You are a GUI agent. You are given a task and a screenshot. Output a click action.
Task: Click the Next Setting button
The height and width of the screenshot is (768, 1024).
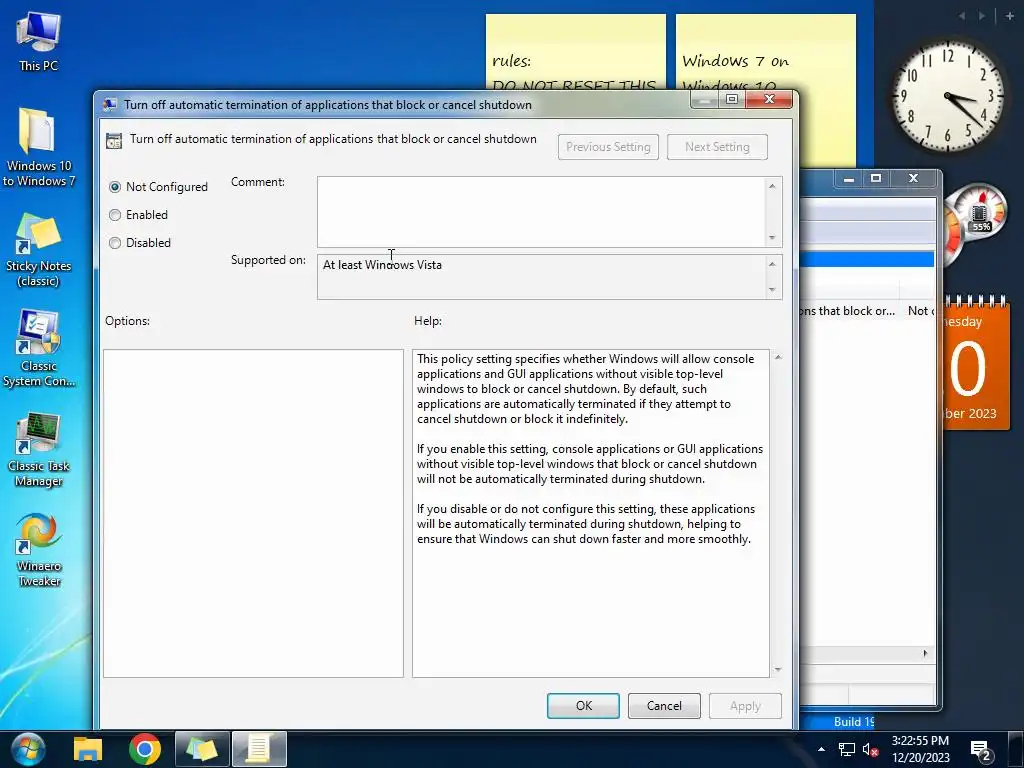717,147
